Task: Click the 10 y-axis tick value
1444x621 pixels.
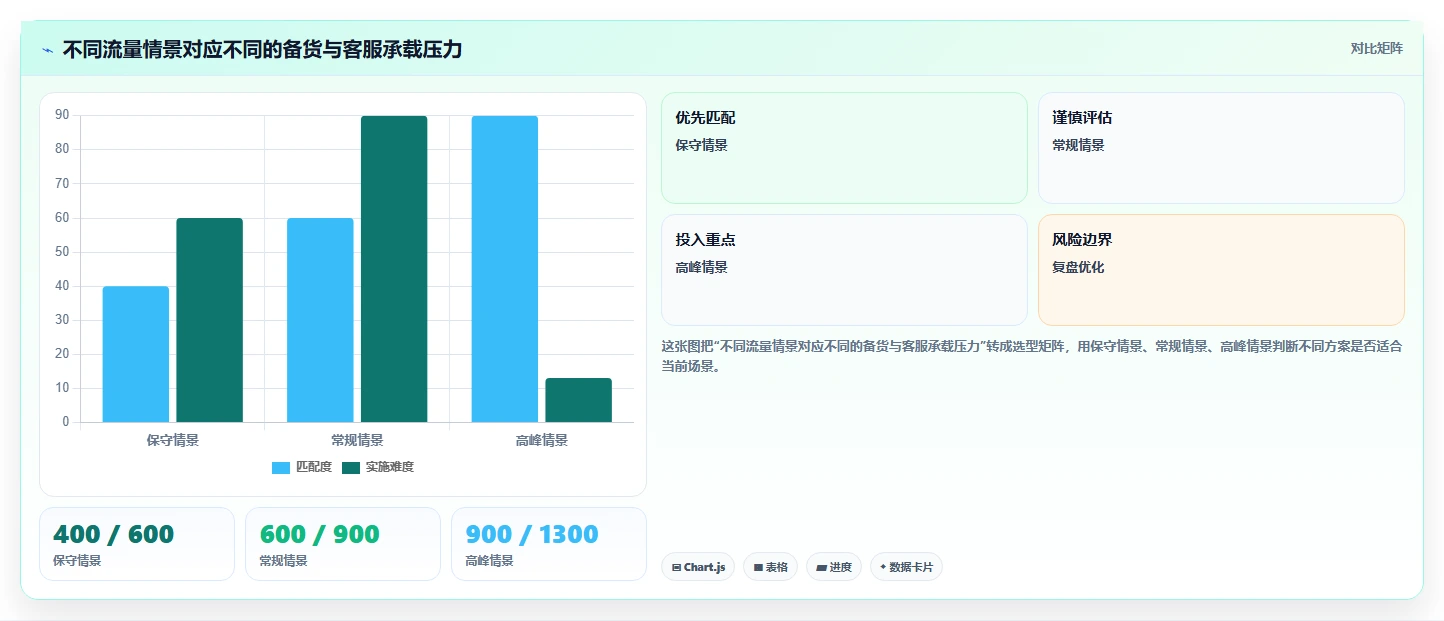Action: [x=62, y=388]
